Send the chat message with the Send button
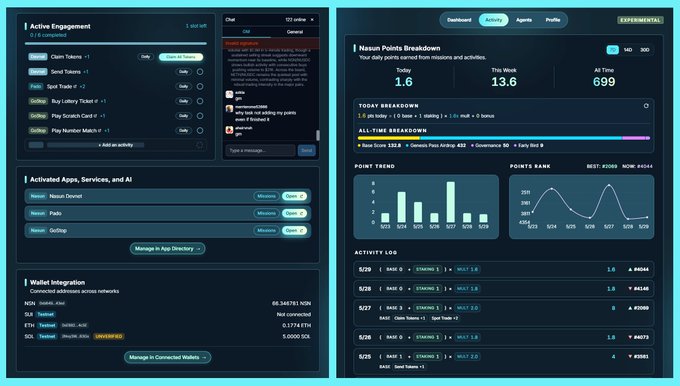Screen dimensions: 680x386 coord(307,150)
